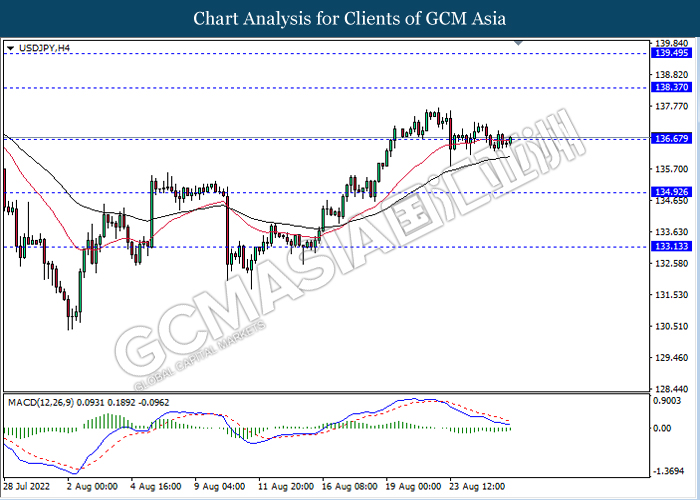700x500 pixels.
Task: Click the 0.9003 MACD scale value
Action: 669,401
